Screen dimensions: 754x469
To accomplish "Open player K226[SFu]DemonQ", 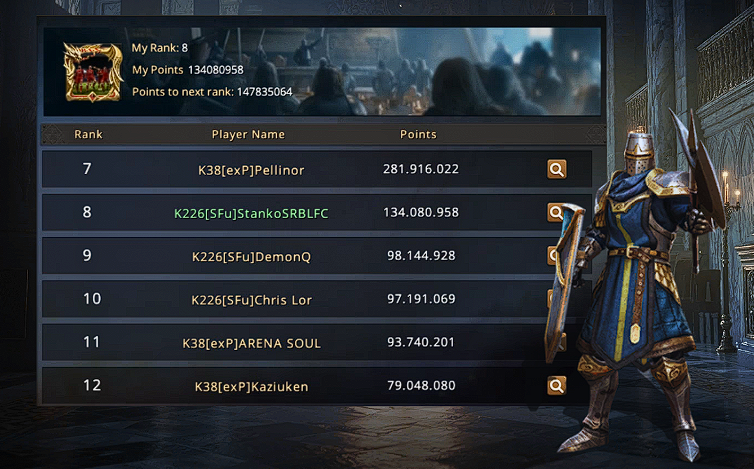I will tap(251, 257).
